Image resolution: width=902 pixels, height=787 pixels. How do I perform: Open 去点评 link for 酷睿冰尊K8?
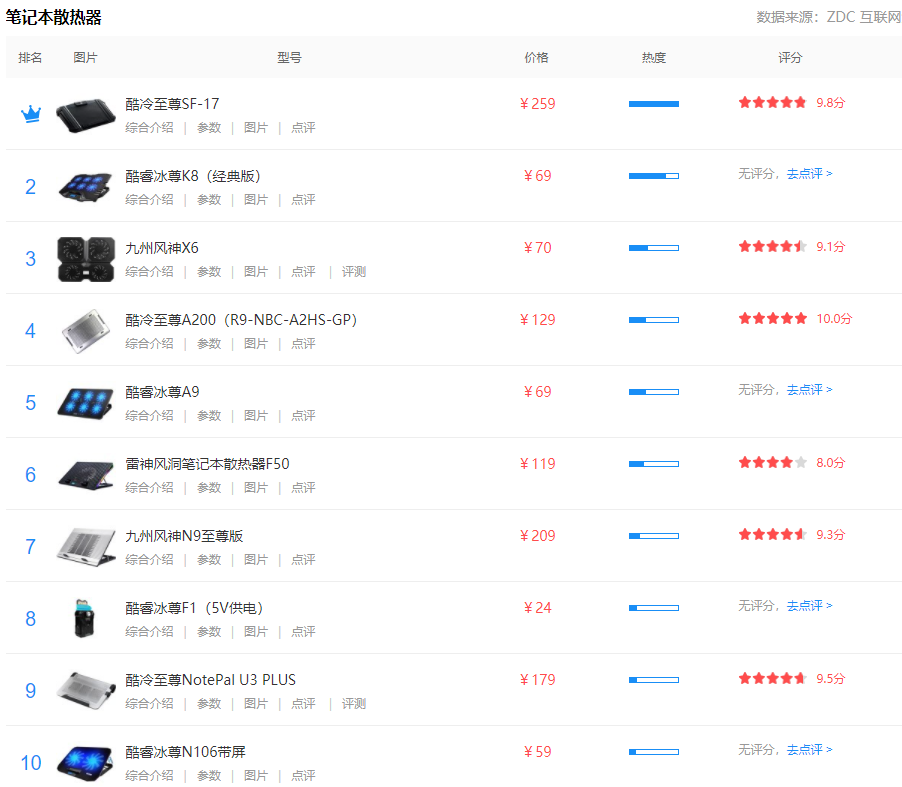(x=809, y=174)
